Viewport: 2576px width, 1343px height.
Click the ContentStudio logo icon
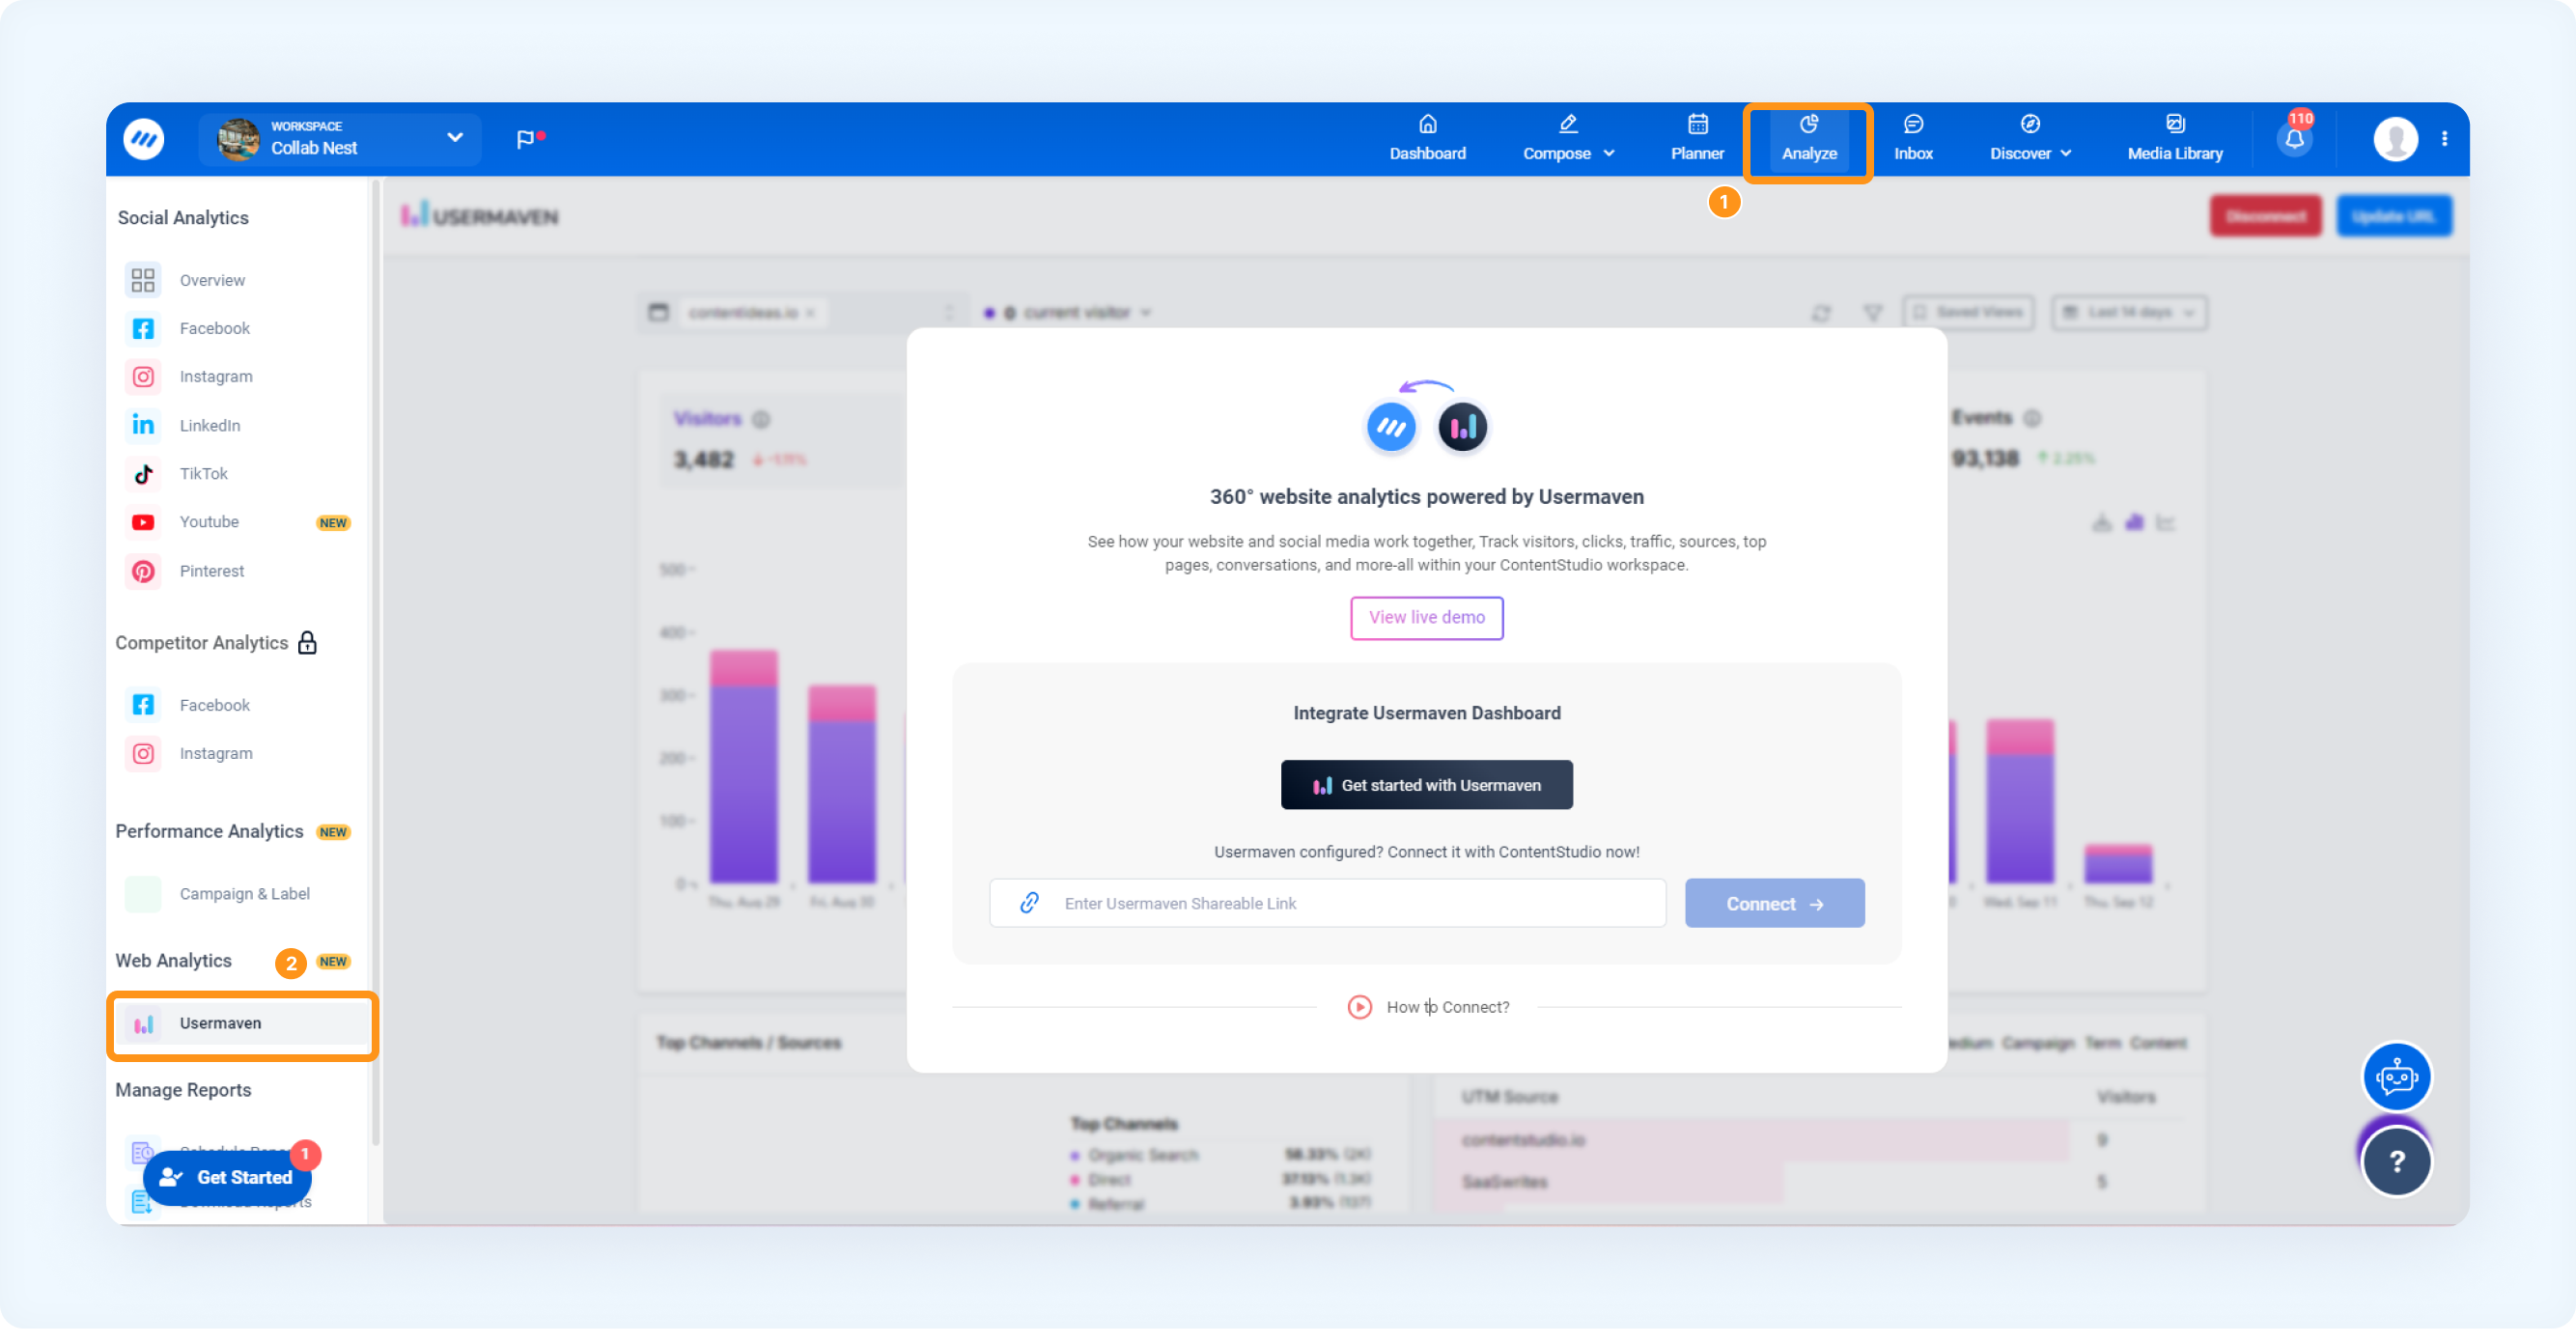pyautogui.click(x=144, y=139)
